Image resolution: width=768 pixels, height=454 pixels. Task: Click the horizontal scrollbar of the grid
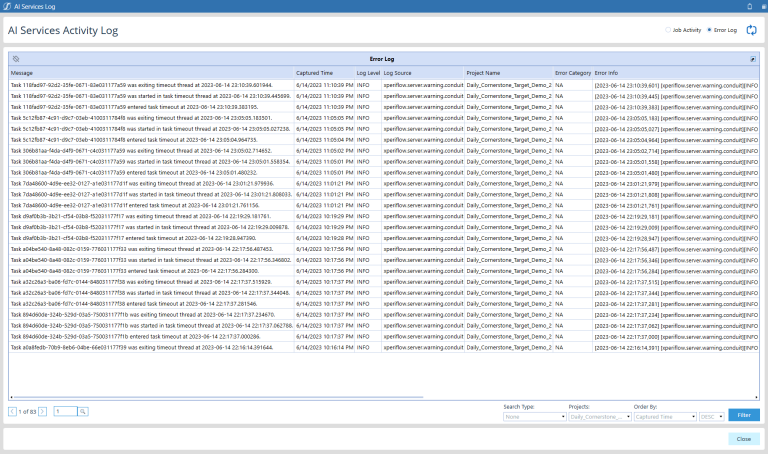pos(218,397)
